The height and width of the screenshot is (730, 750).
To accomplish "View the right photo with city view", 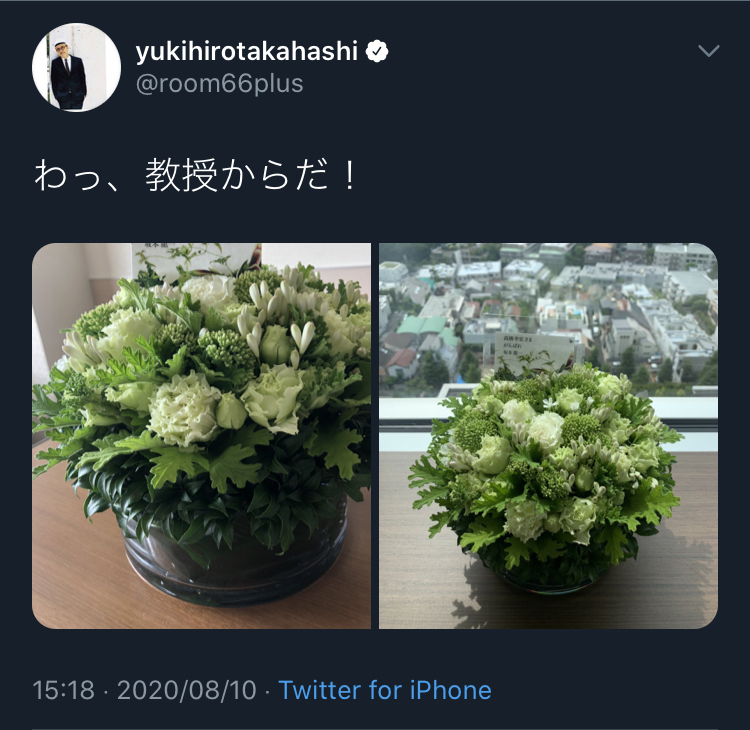I will coord(548,436).
